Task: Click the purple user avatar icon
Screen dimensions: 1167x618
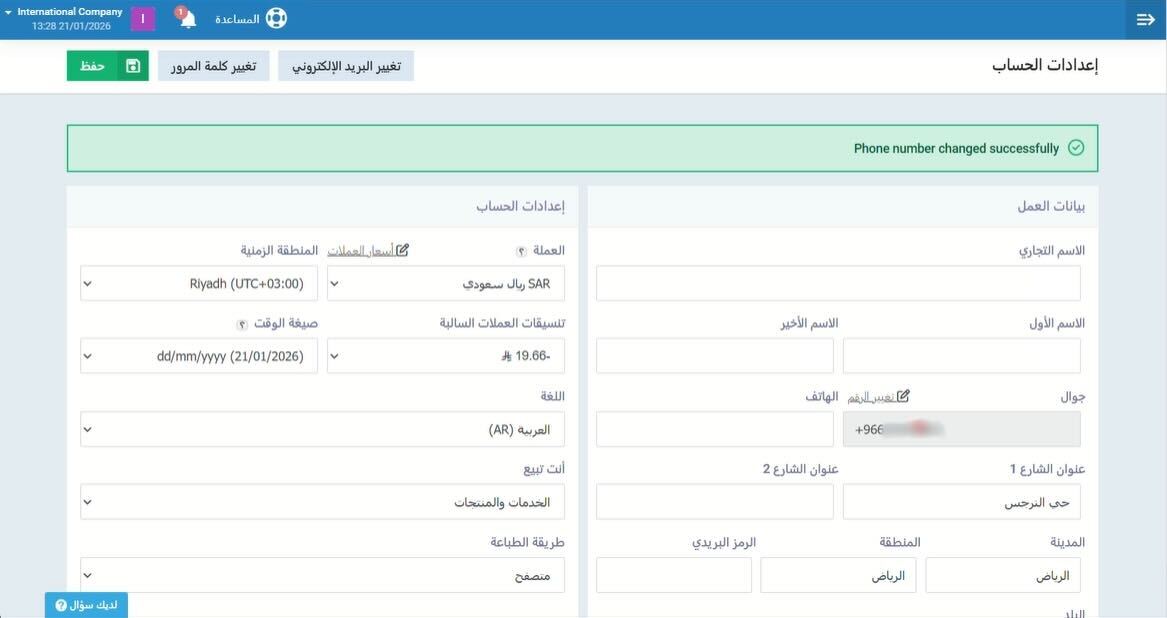Action: [x=143, y=19]
